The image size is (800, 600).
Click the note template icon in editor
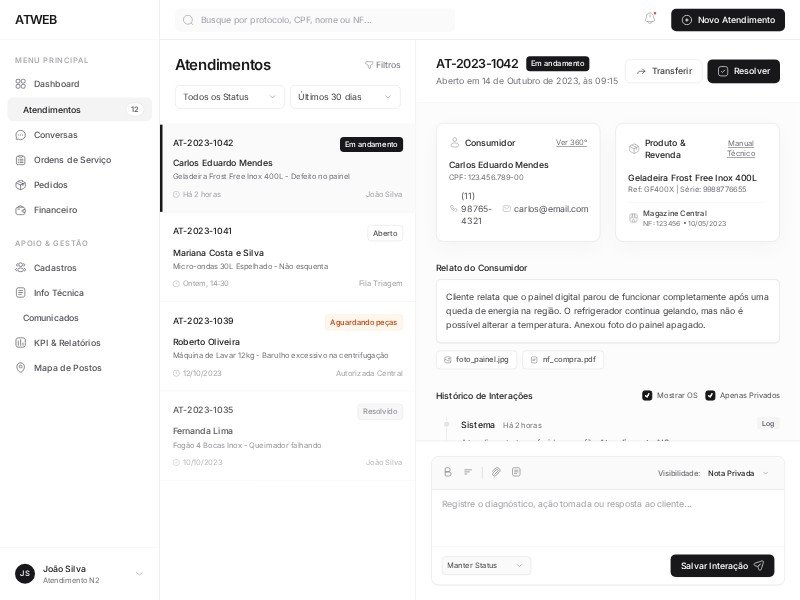click(516, 472)
